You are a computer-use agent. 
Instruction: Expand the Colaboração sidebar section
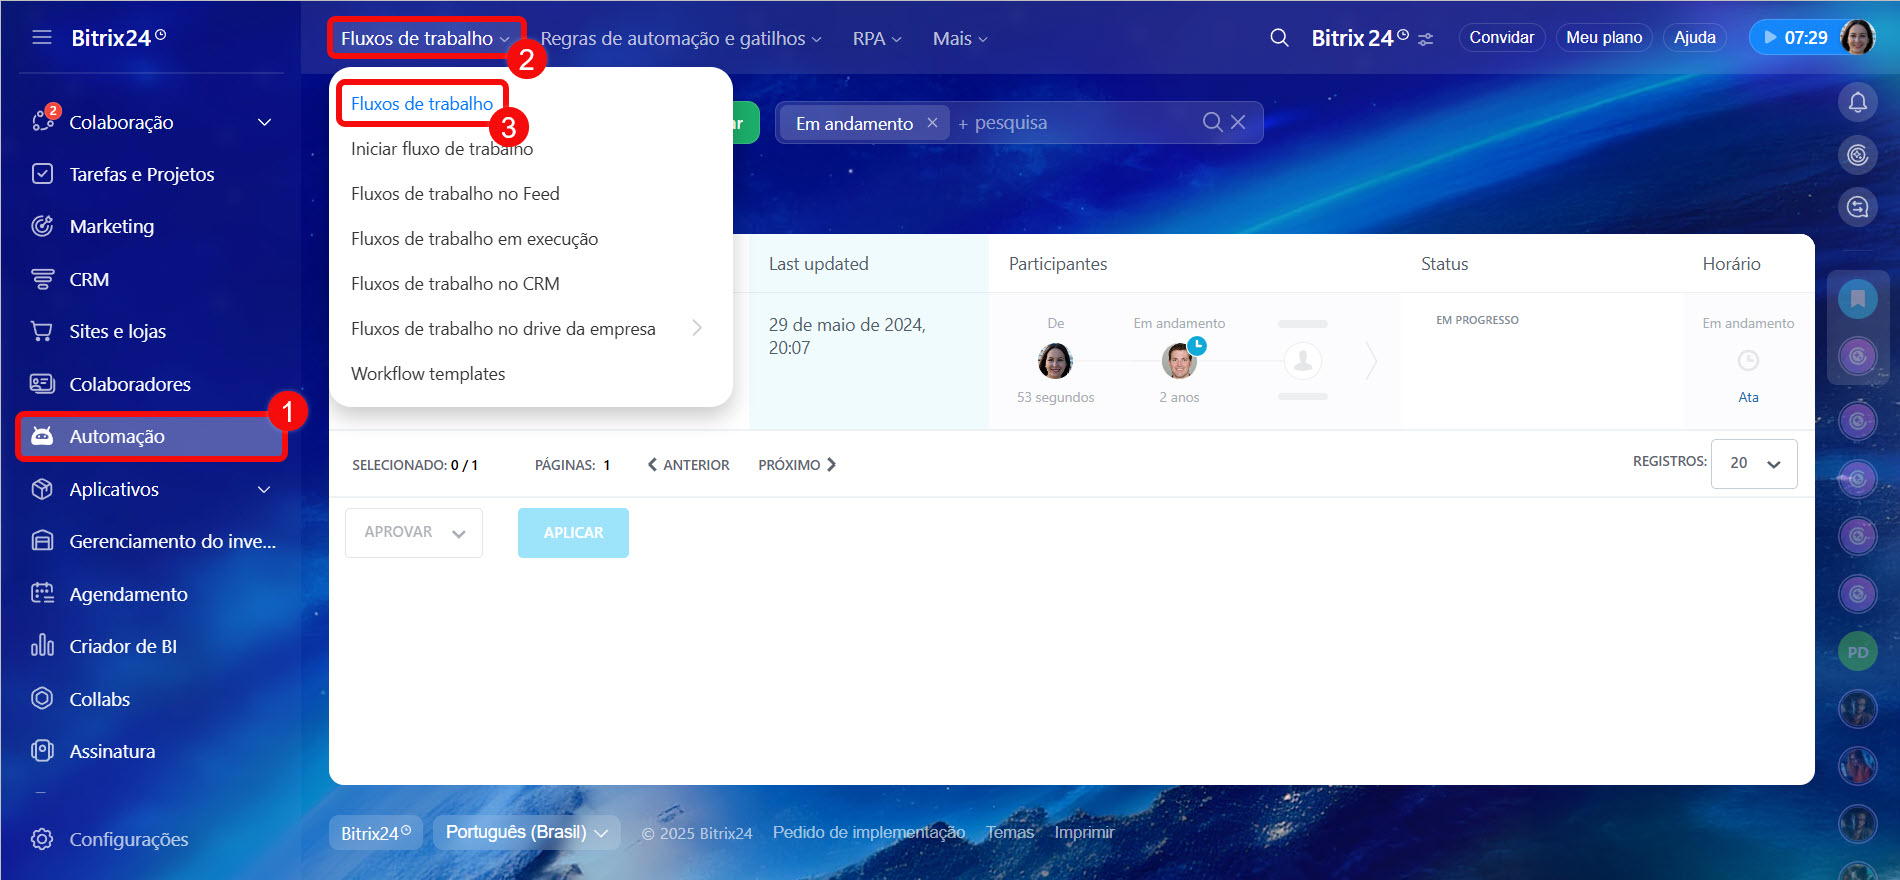(x=264, y=122)
